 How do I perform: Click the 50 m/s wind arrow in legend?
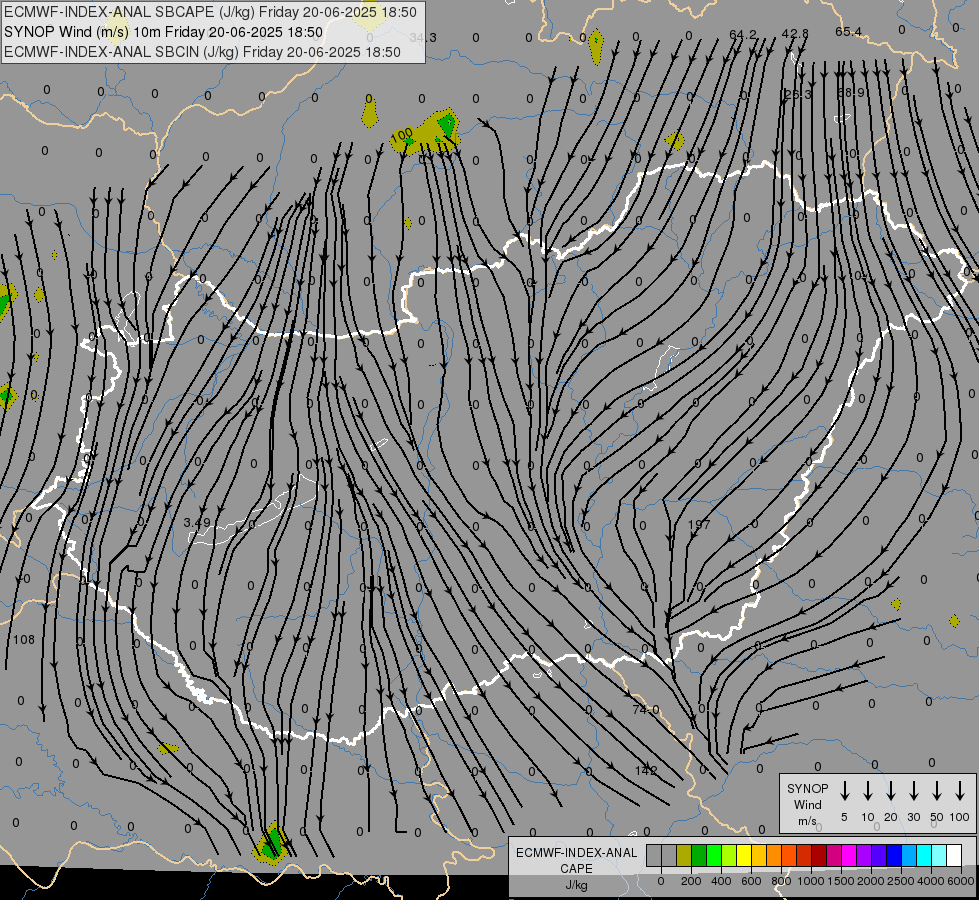[937, 790]
